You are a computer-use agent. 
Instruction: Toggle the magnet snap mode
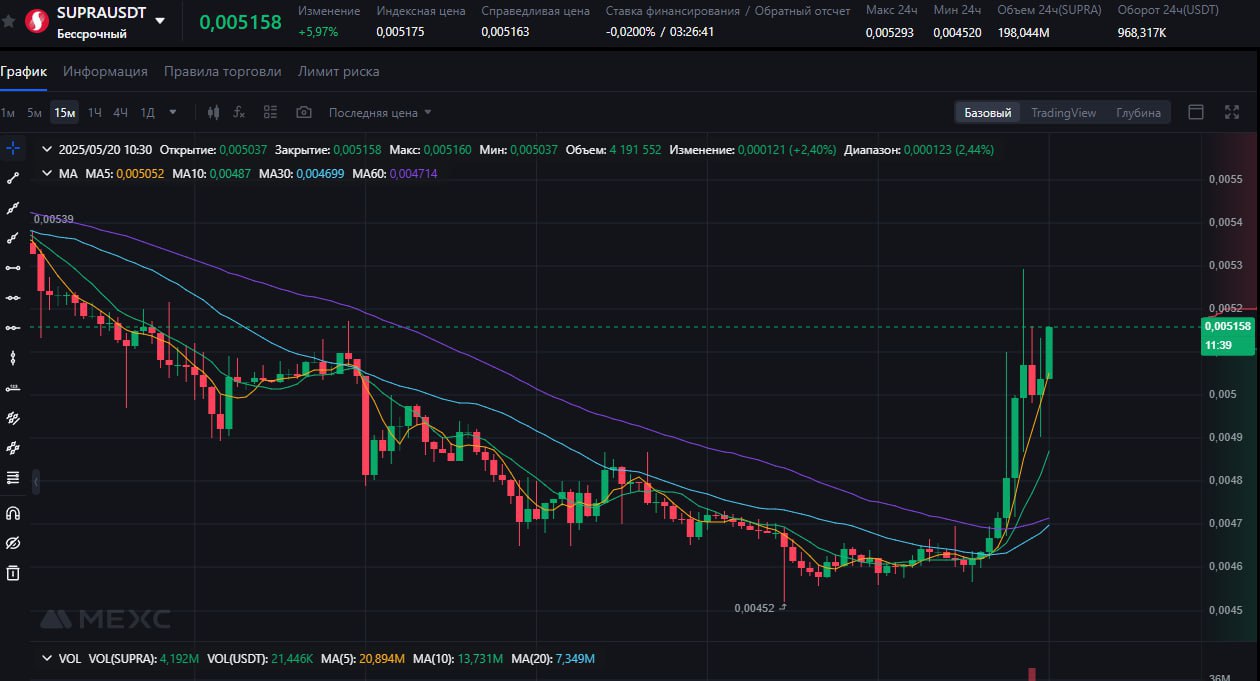click(x=13, y=514)
